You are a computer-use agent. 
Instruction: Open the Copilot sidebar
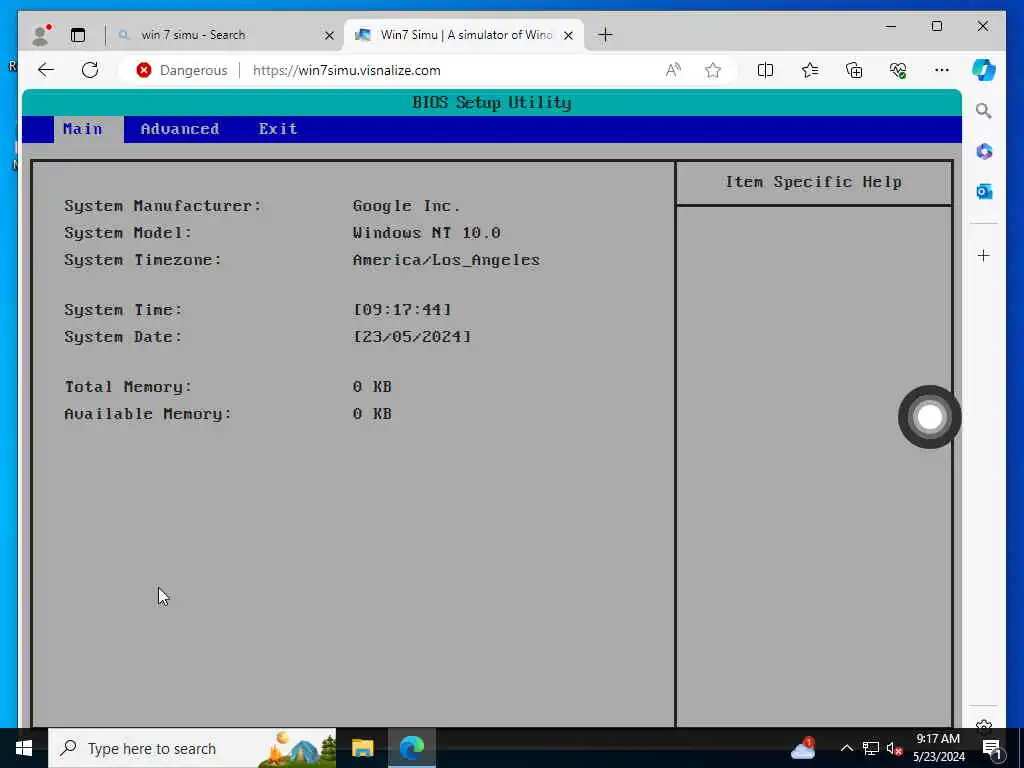[x=984, y=70]
